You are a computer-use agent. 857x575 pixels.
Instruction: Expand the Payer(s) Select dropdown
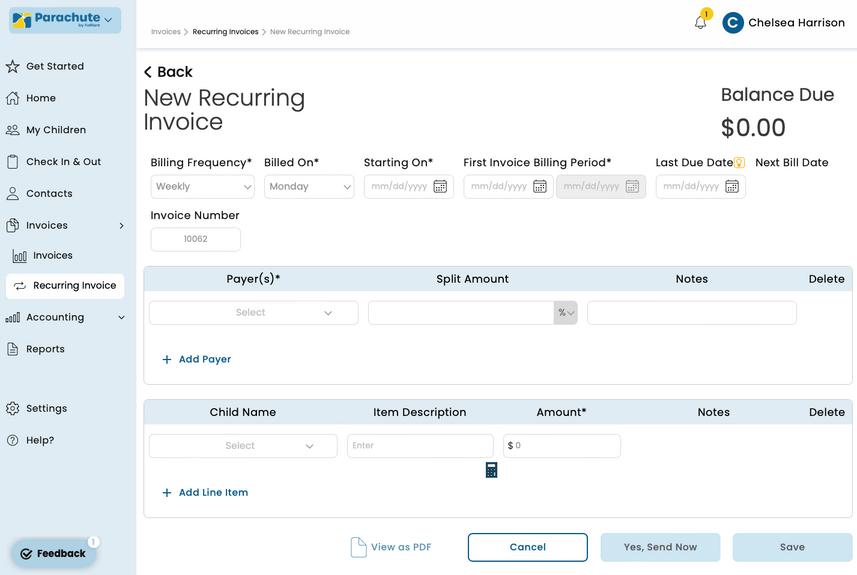254,313
